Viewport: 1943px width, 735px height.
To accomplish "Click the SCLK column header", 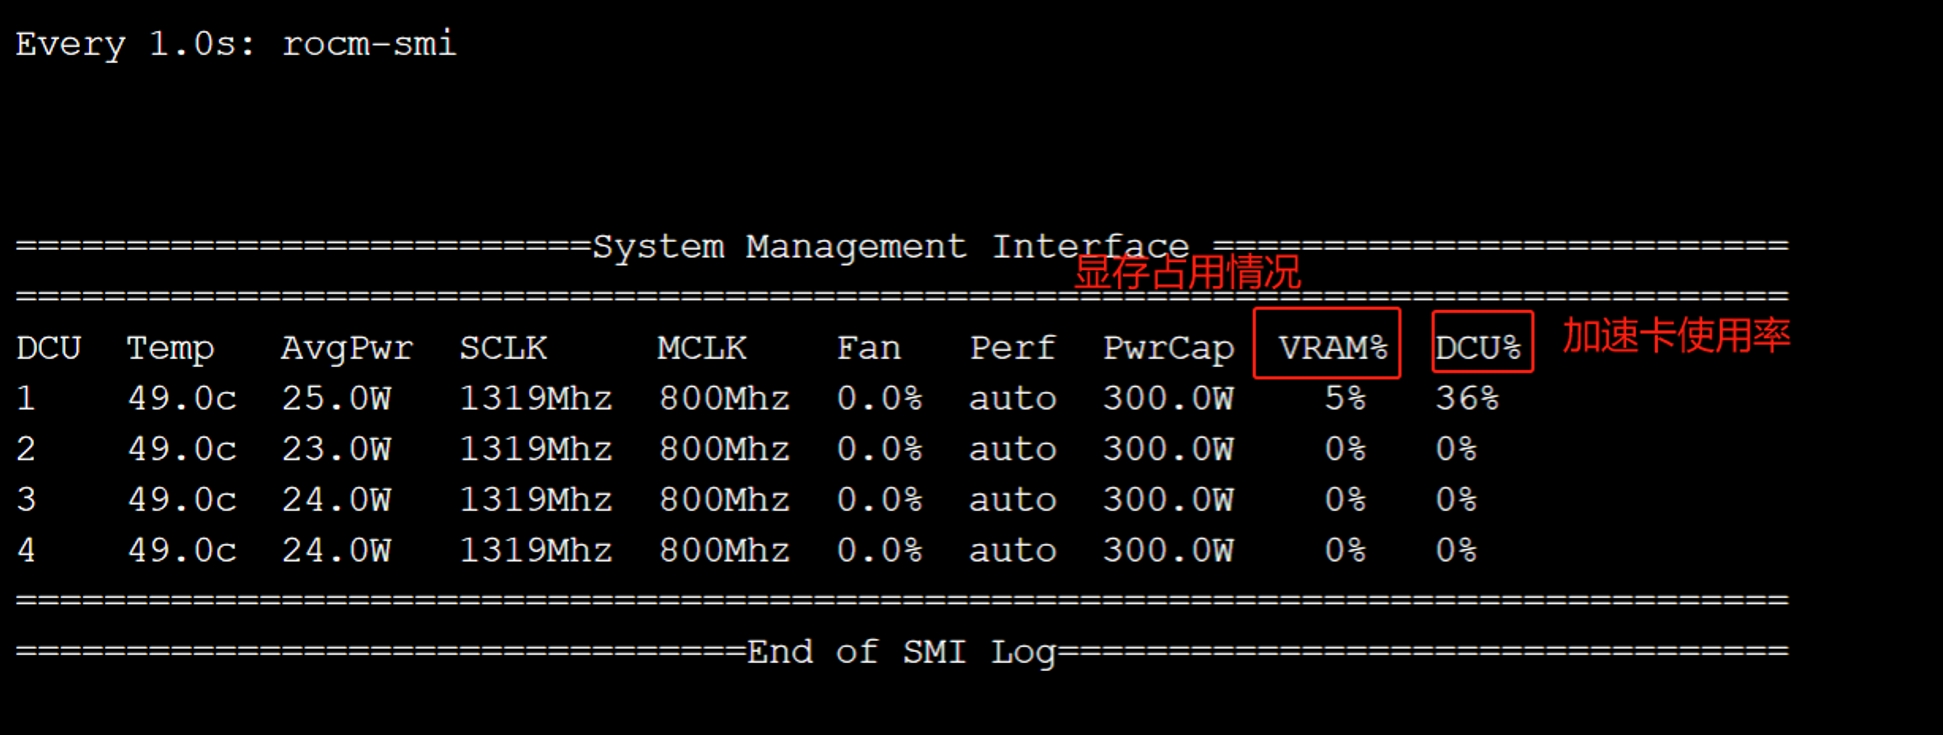I will point(503,348).
